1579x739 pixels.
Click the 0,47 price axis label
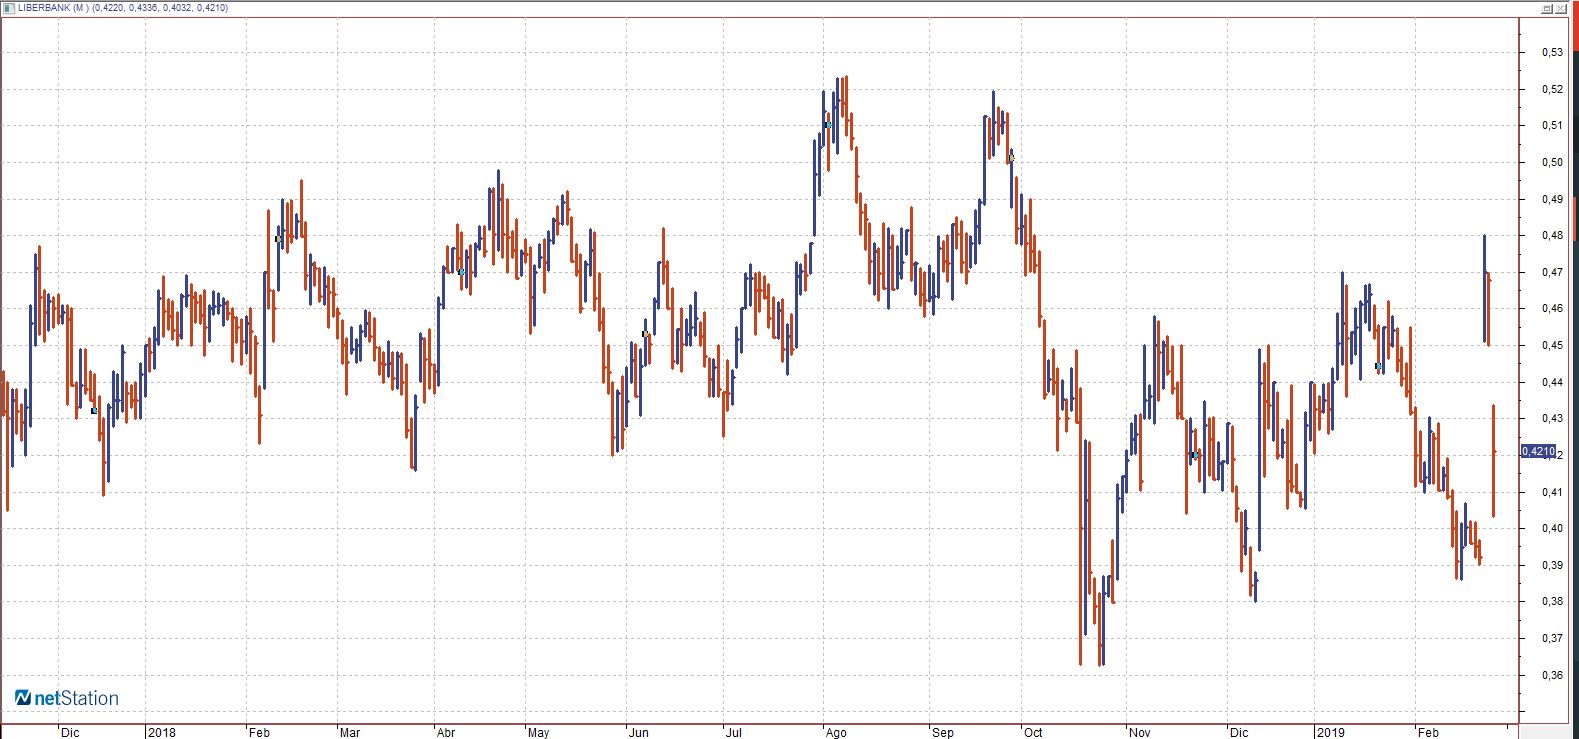tap(1552, 272)
